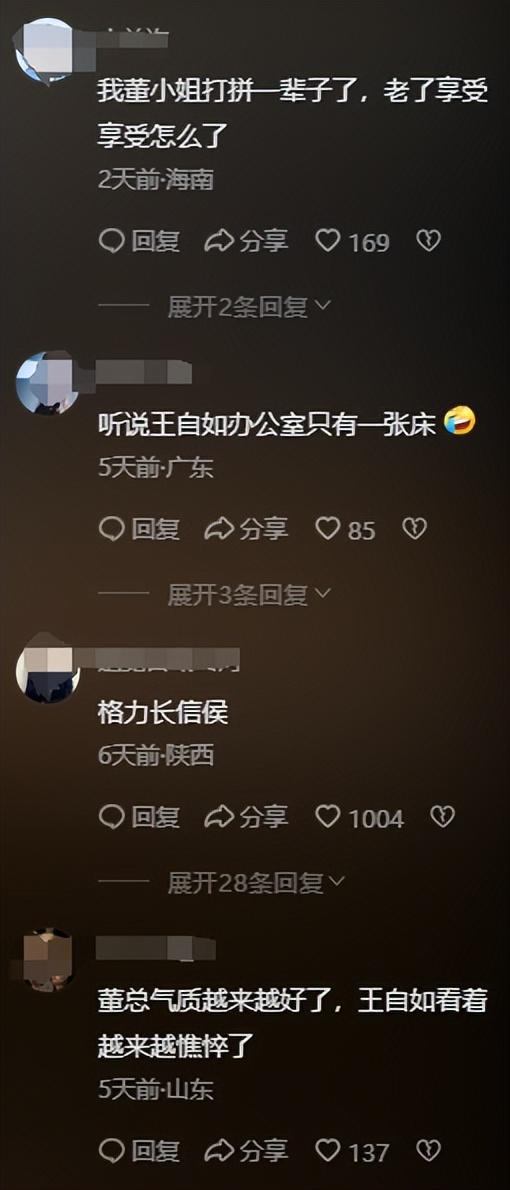Image resolution: width=510 pixels, height=1190 pixels.
Task: Expand 展开28条回复 replies
Action: tap(256, 883)
